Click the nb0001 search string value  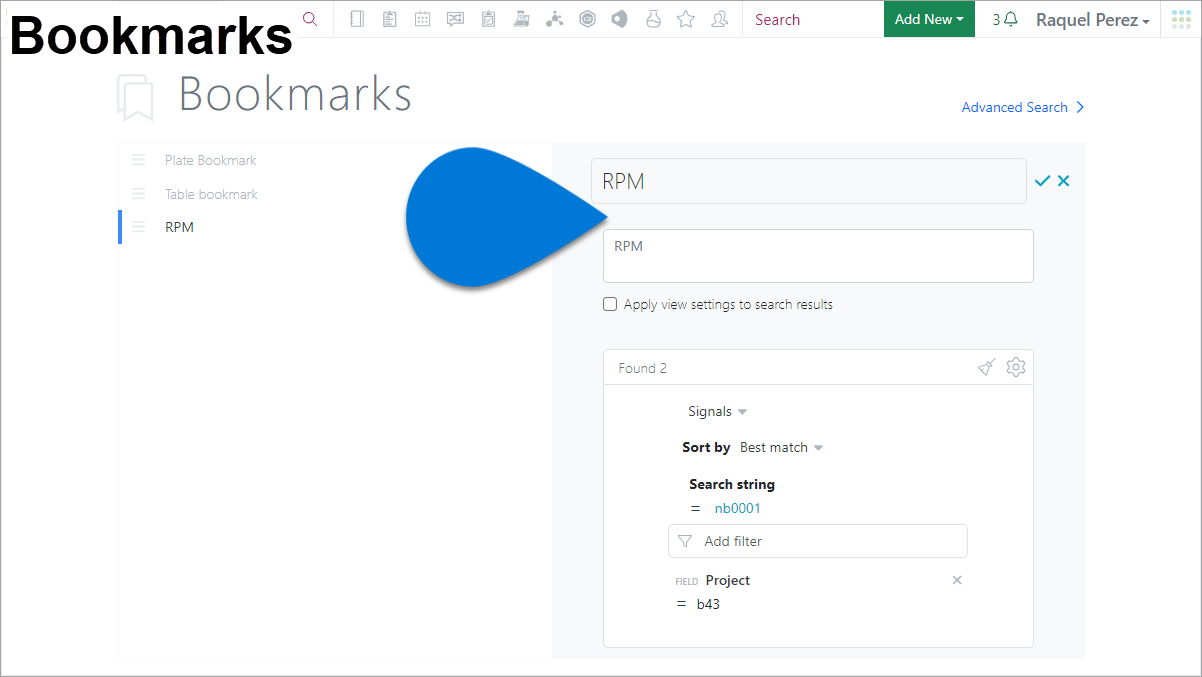[737, 508]
